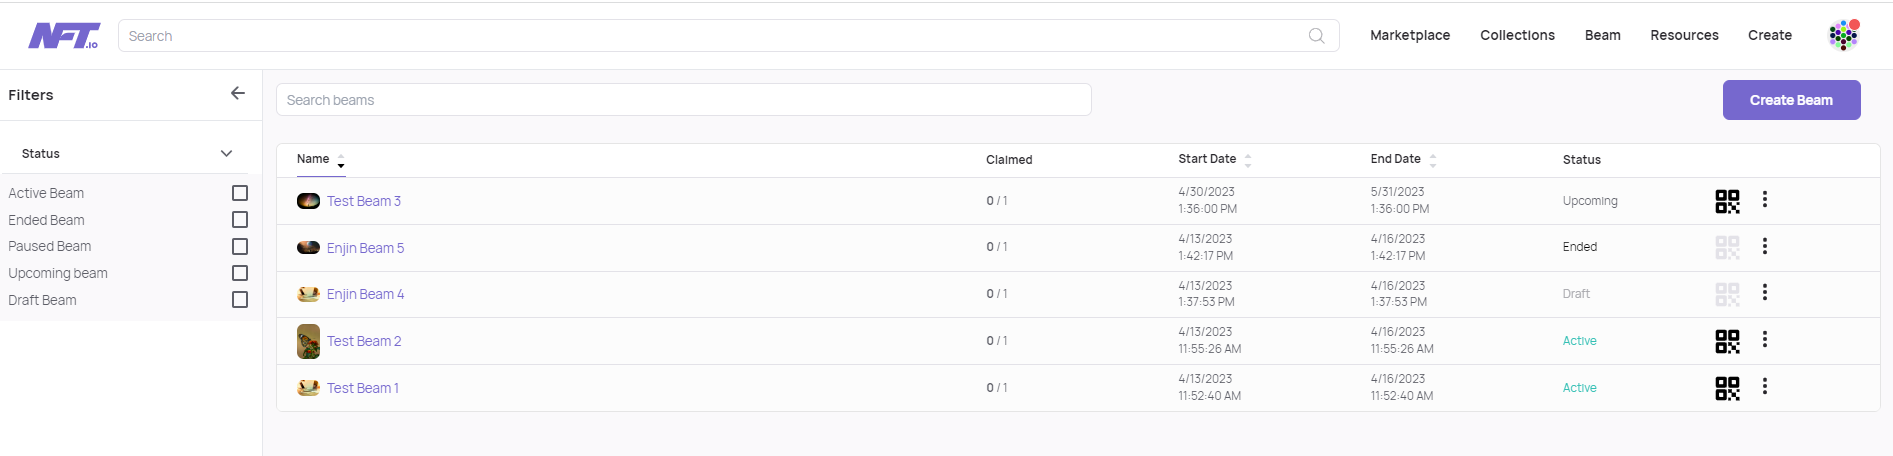Open three-dot menu for Enjin Beam 5
The height and width of the screenshot is (456, 1893).
1765,246
